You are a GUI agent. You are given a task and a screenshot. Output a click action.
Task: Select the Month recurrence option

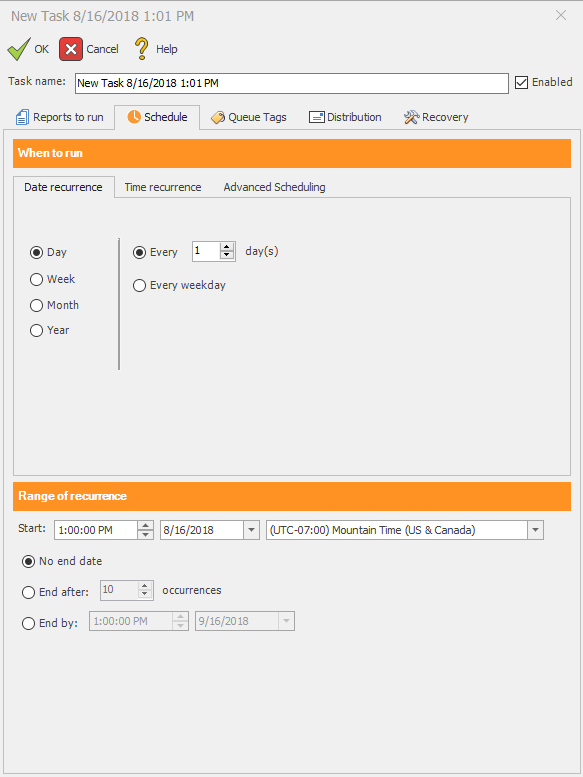point(36,305)
